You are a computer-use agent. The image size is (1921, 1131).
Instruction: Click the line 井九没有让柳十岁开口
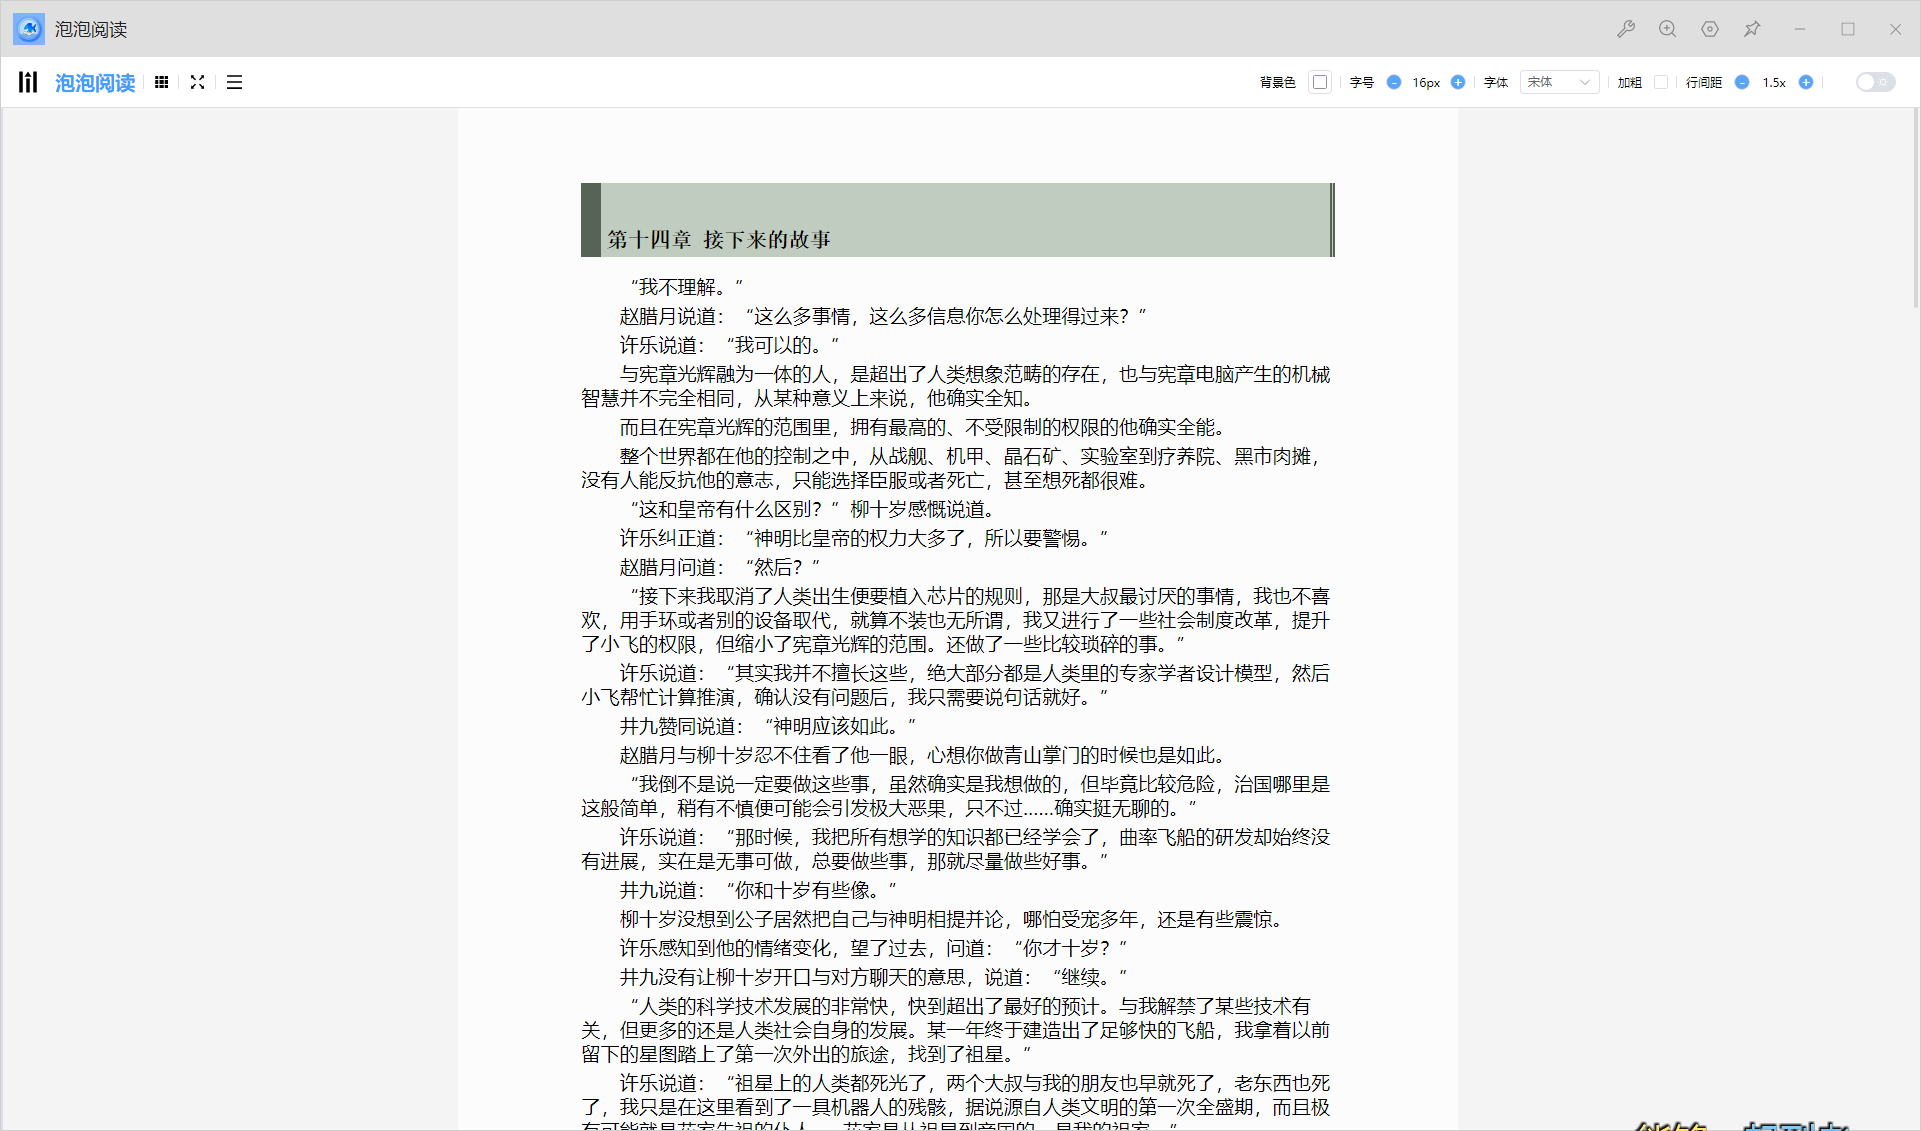click(874, 977)
